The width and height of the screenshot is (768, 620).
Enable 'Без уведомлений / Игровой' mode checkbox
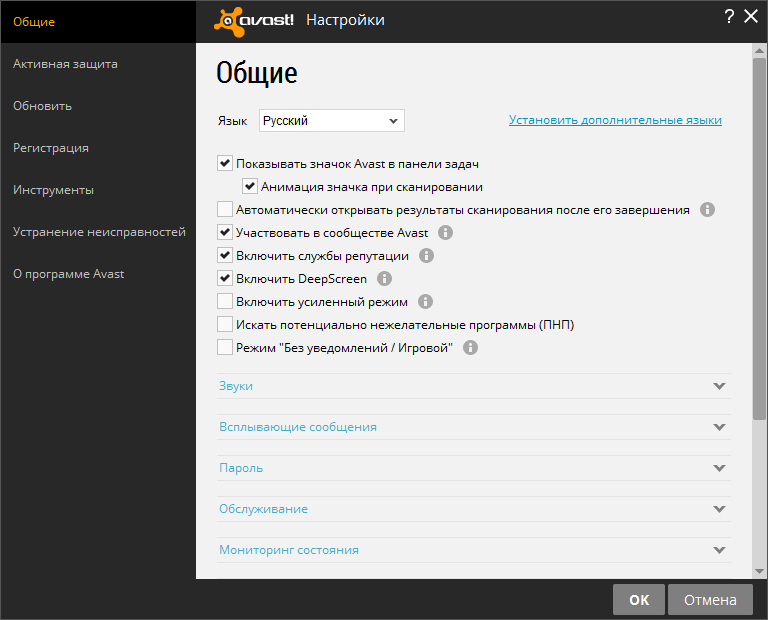225,348
